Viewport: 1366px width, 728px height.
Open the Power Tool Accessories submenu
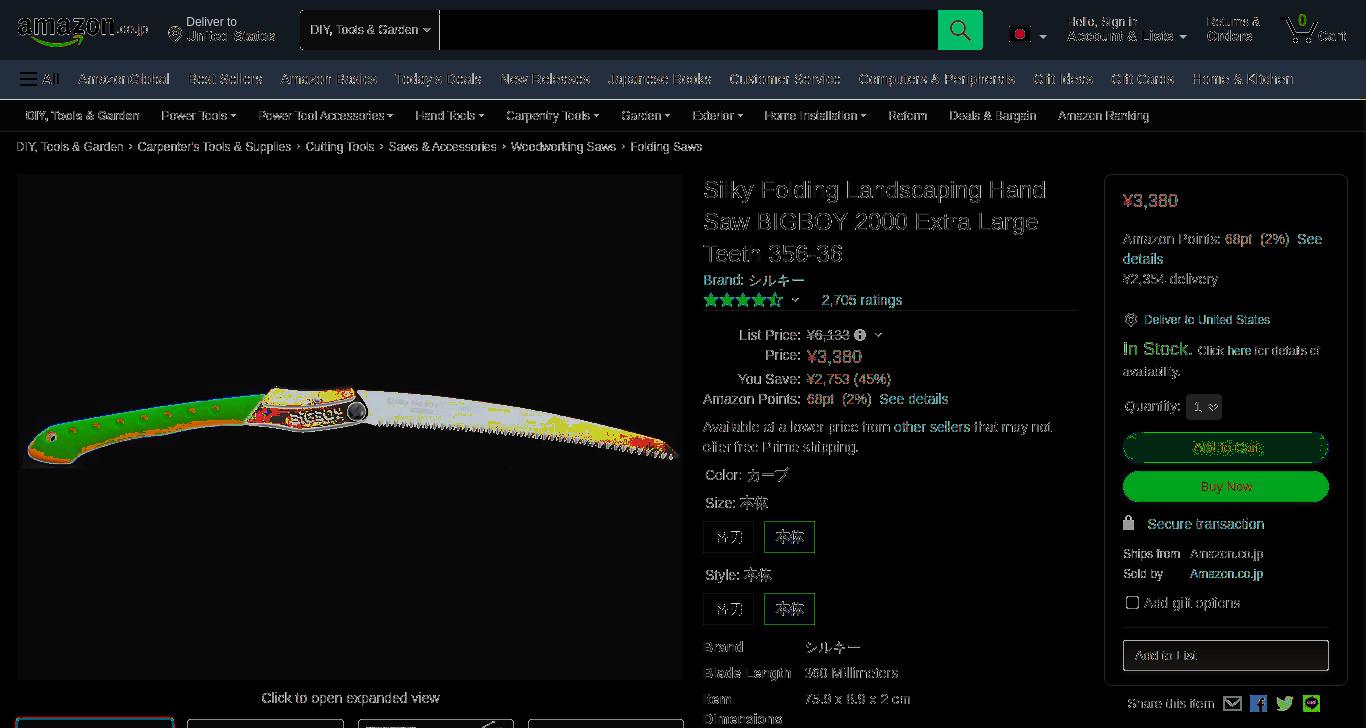[x=325, y=116]
